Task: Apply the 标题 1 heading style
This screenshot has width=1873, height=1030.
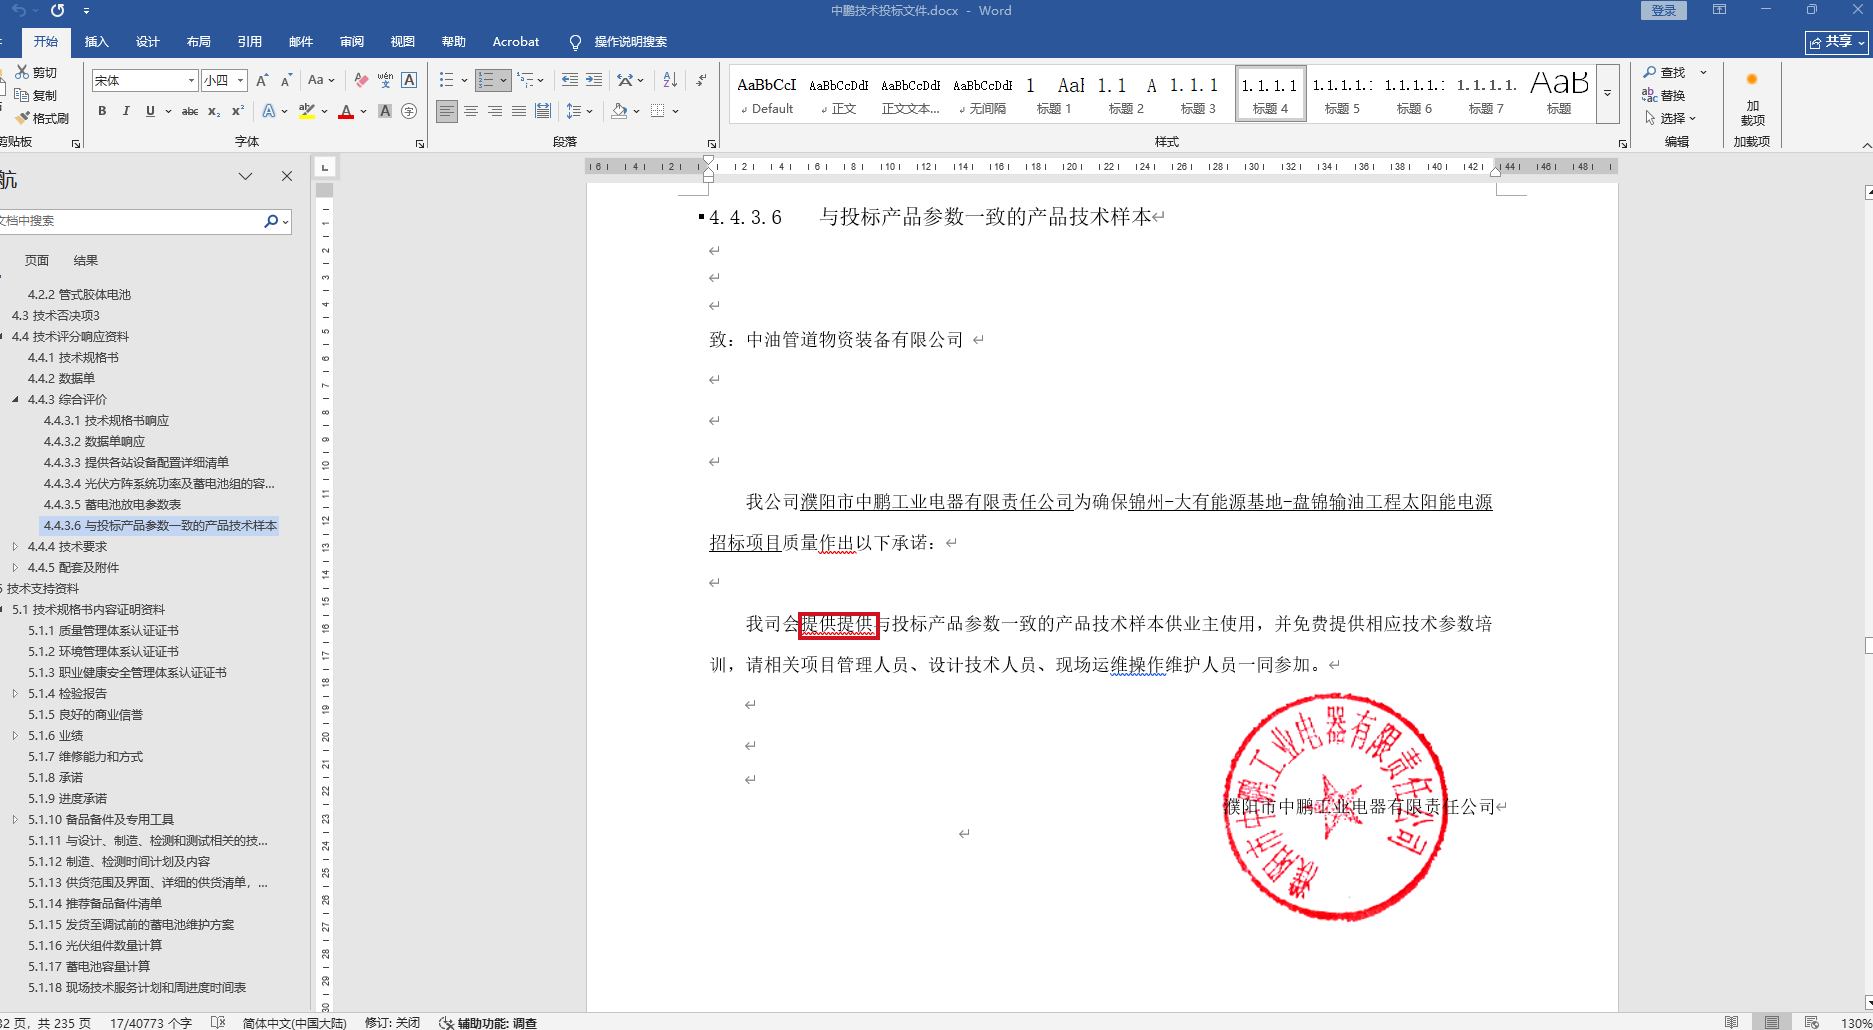Action: point(1054,95)
